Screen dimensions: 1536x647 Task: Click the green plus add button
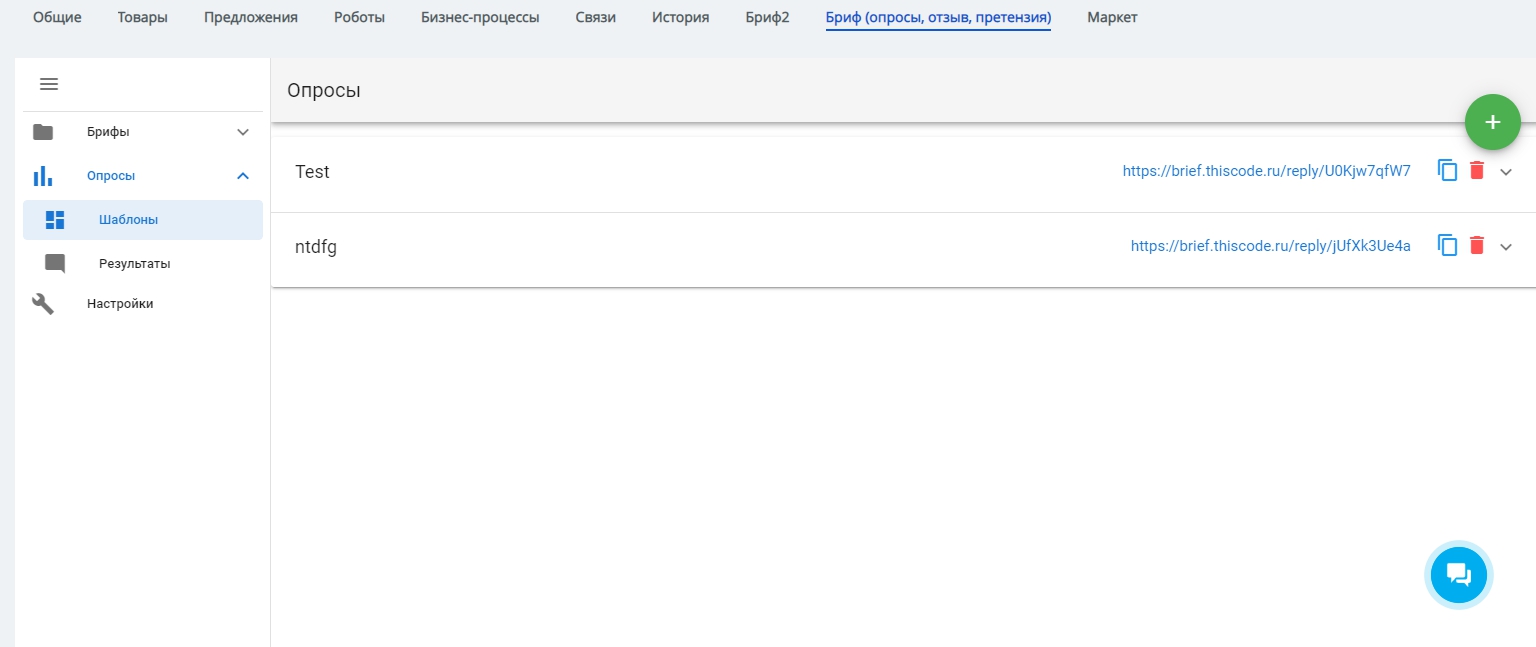[x=1492, y=122]
